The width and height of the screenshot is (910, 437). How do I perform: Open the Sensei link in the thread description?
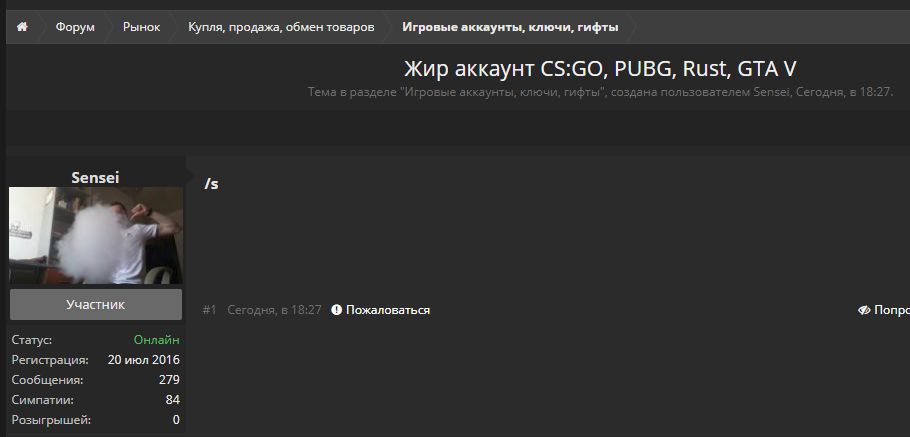771,92
